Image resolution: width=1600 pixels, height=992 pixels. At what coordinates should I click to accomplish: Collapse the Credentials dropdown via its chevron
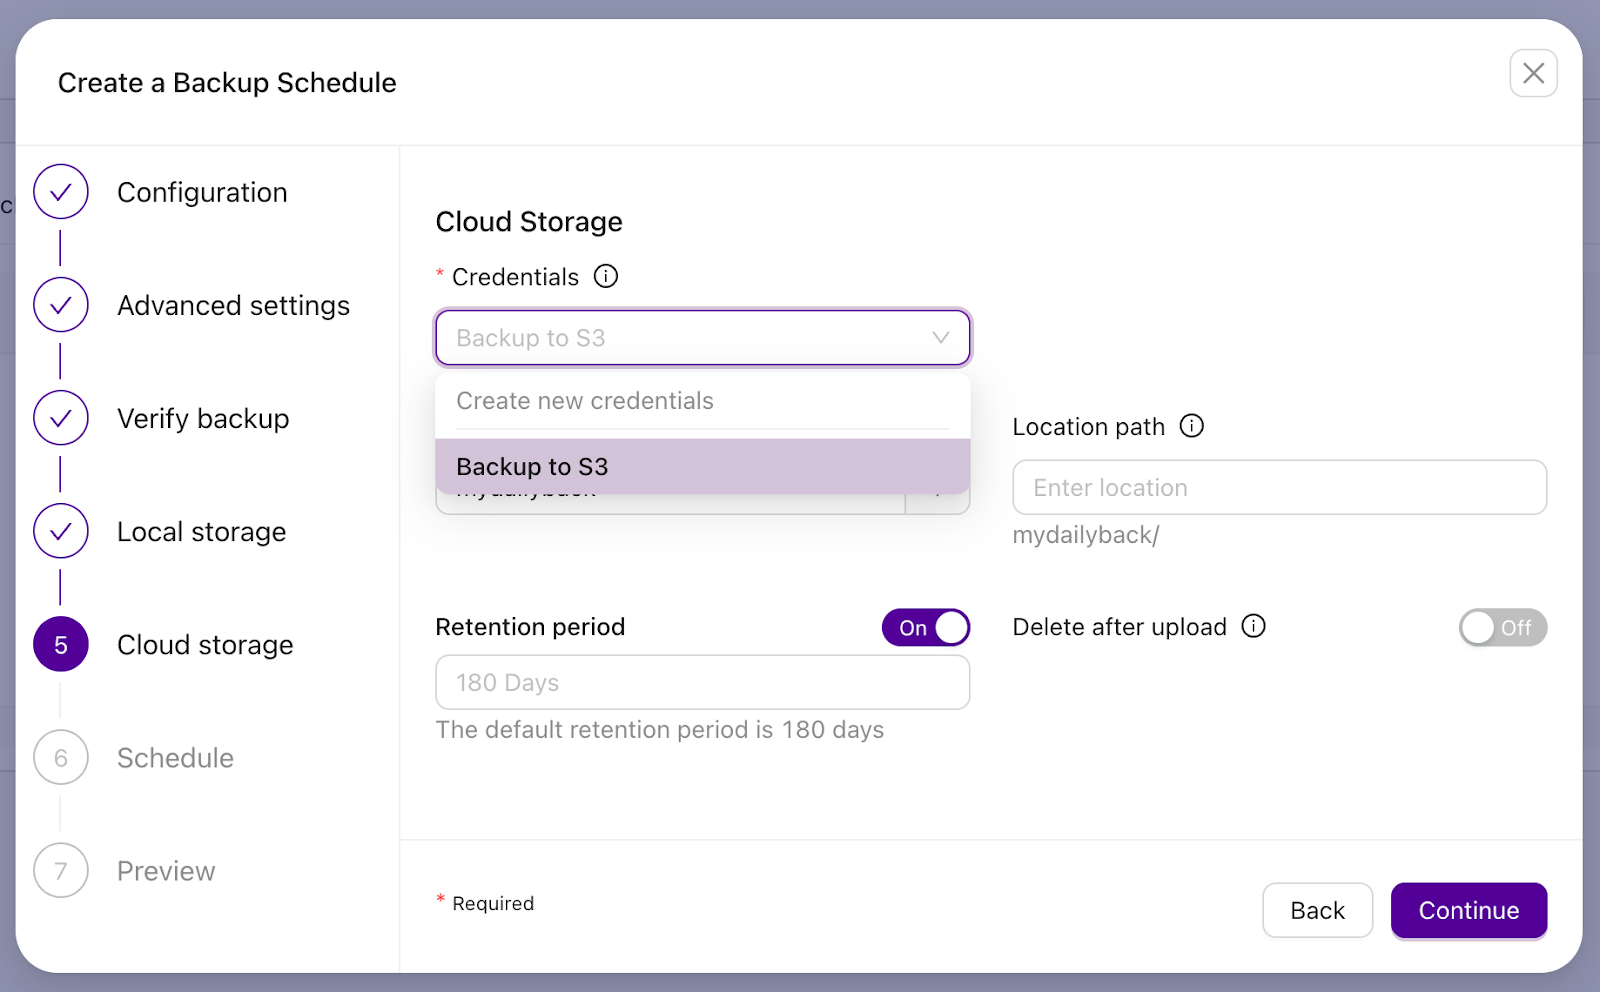tap(941, 338)
